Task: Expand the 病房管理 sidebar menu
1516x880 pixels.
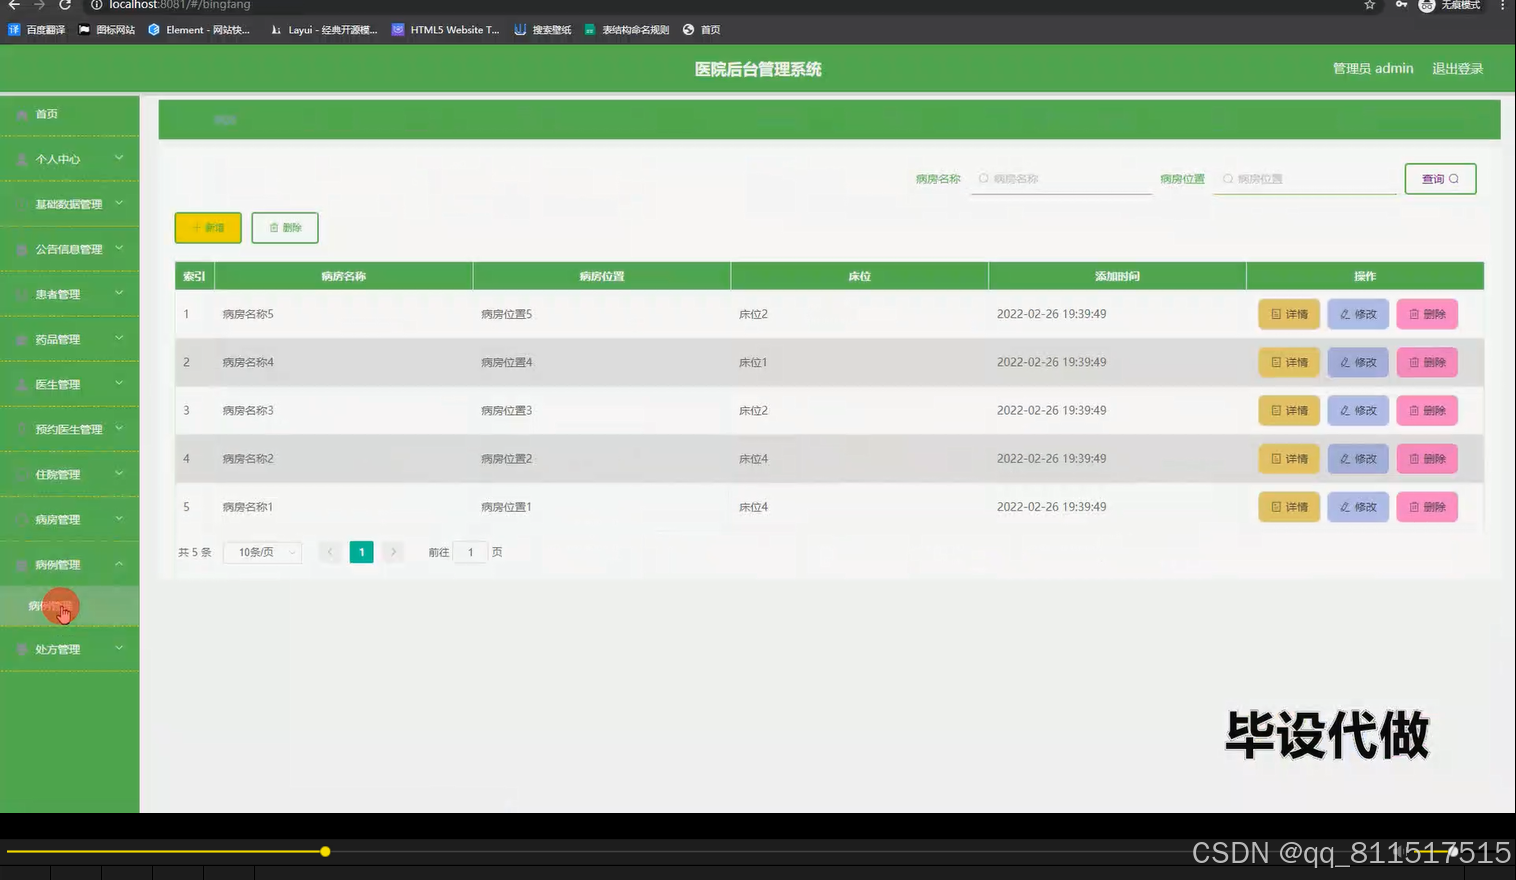Action: coord(69,519)
